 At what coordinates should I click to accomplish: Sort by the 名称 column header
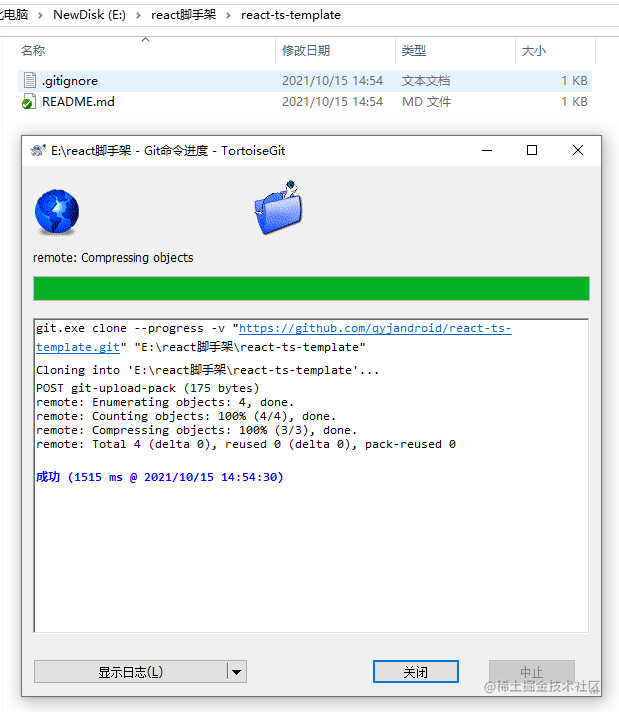tap(33, 50)
